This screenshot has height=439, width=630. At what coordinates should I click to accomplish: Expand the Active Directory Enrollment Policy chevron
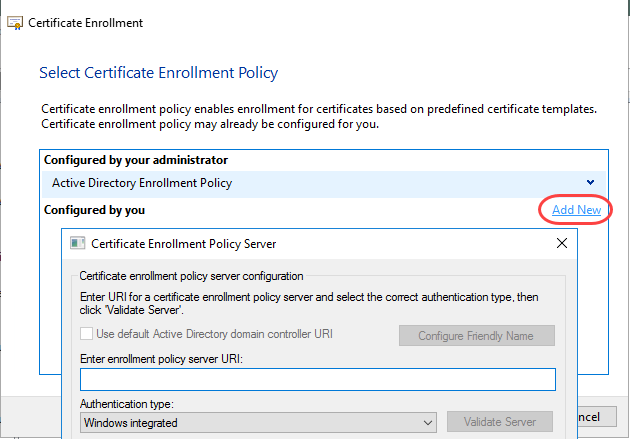coord(590,182)
